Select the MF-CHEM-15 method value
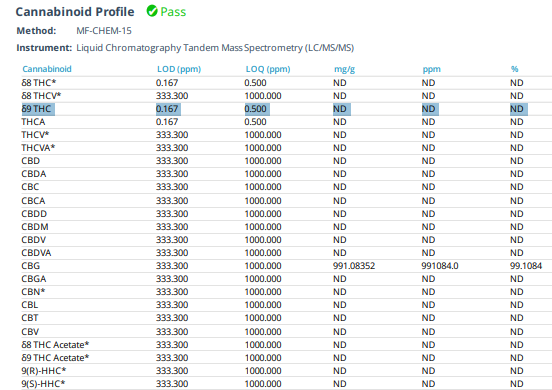The image size is (552, 390). point(104,31)
